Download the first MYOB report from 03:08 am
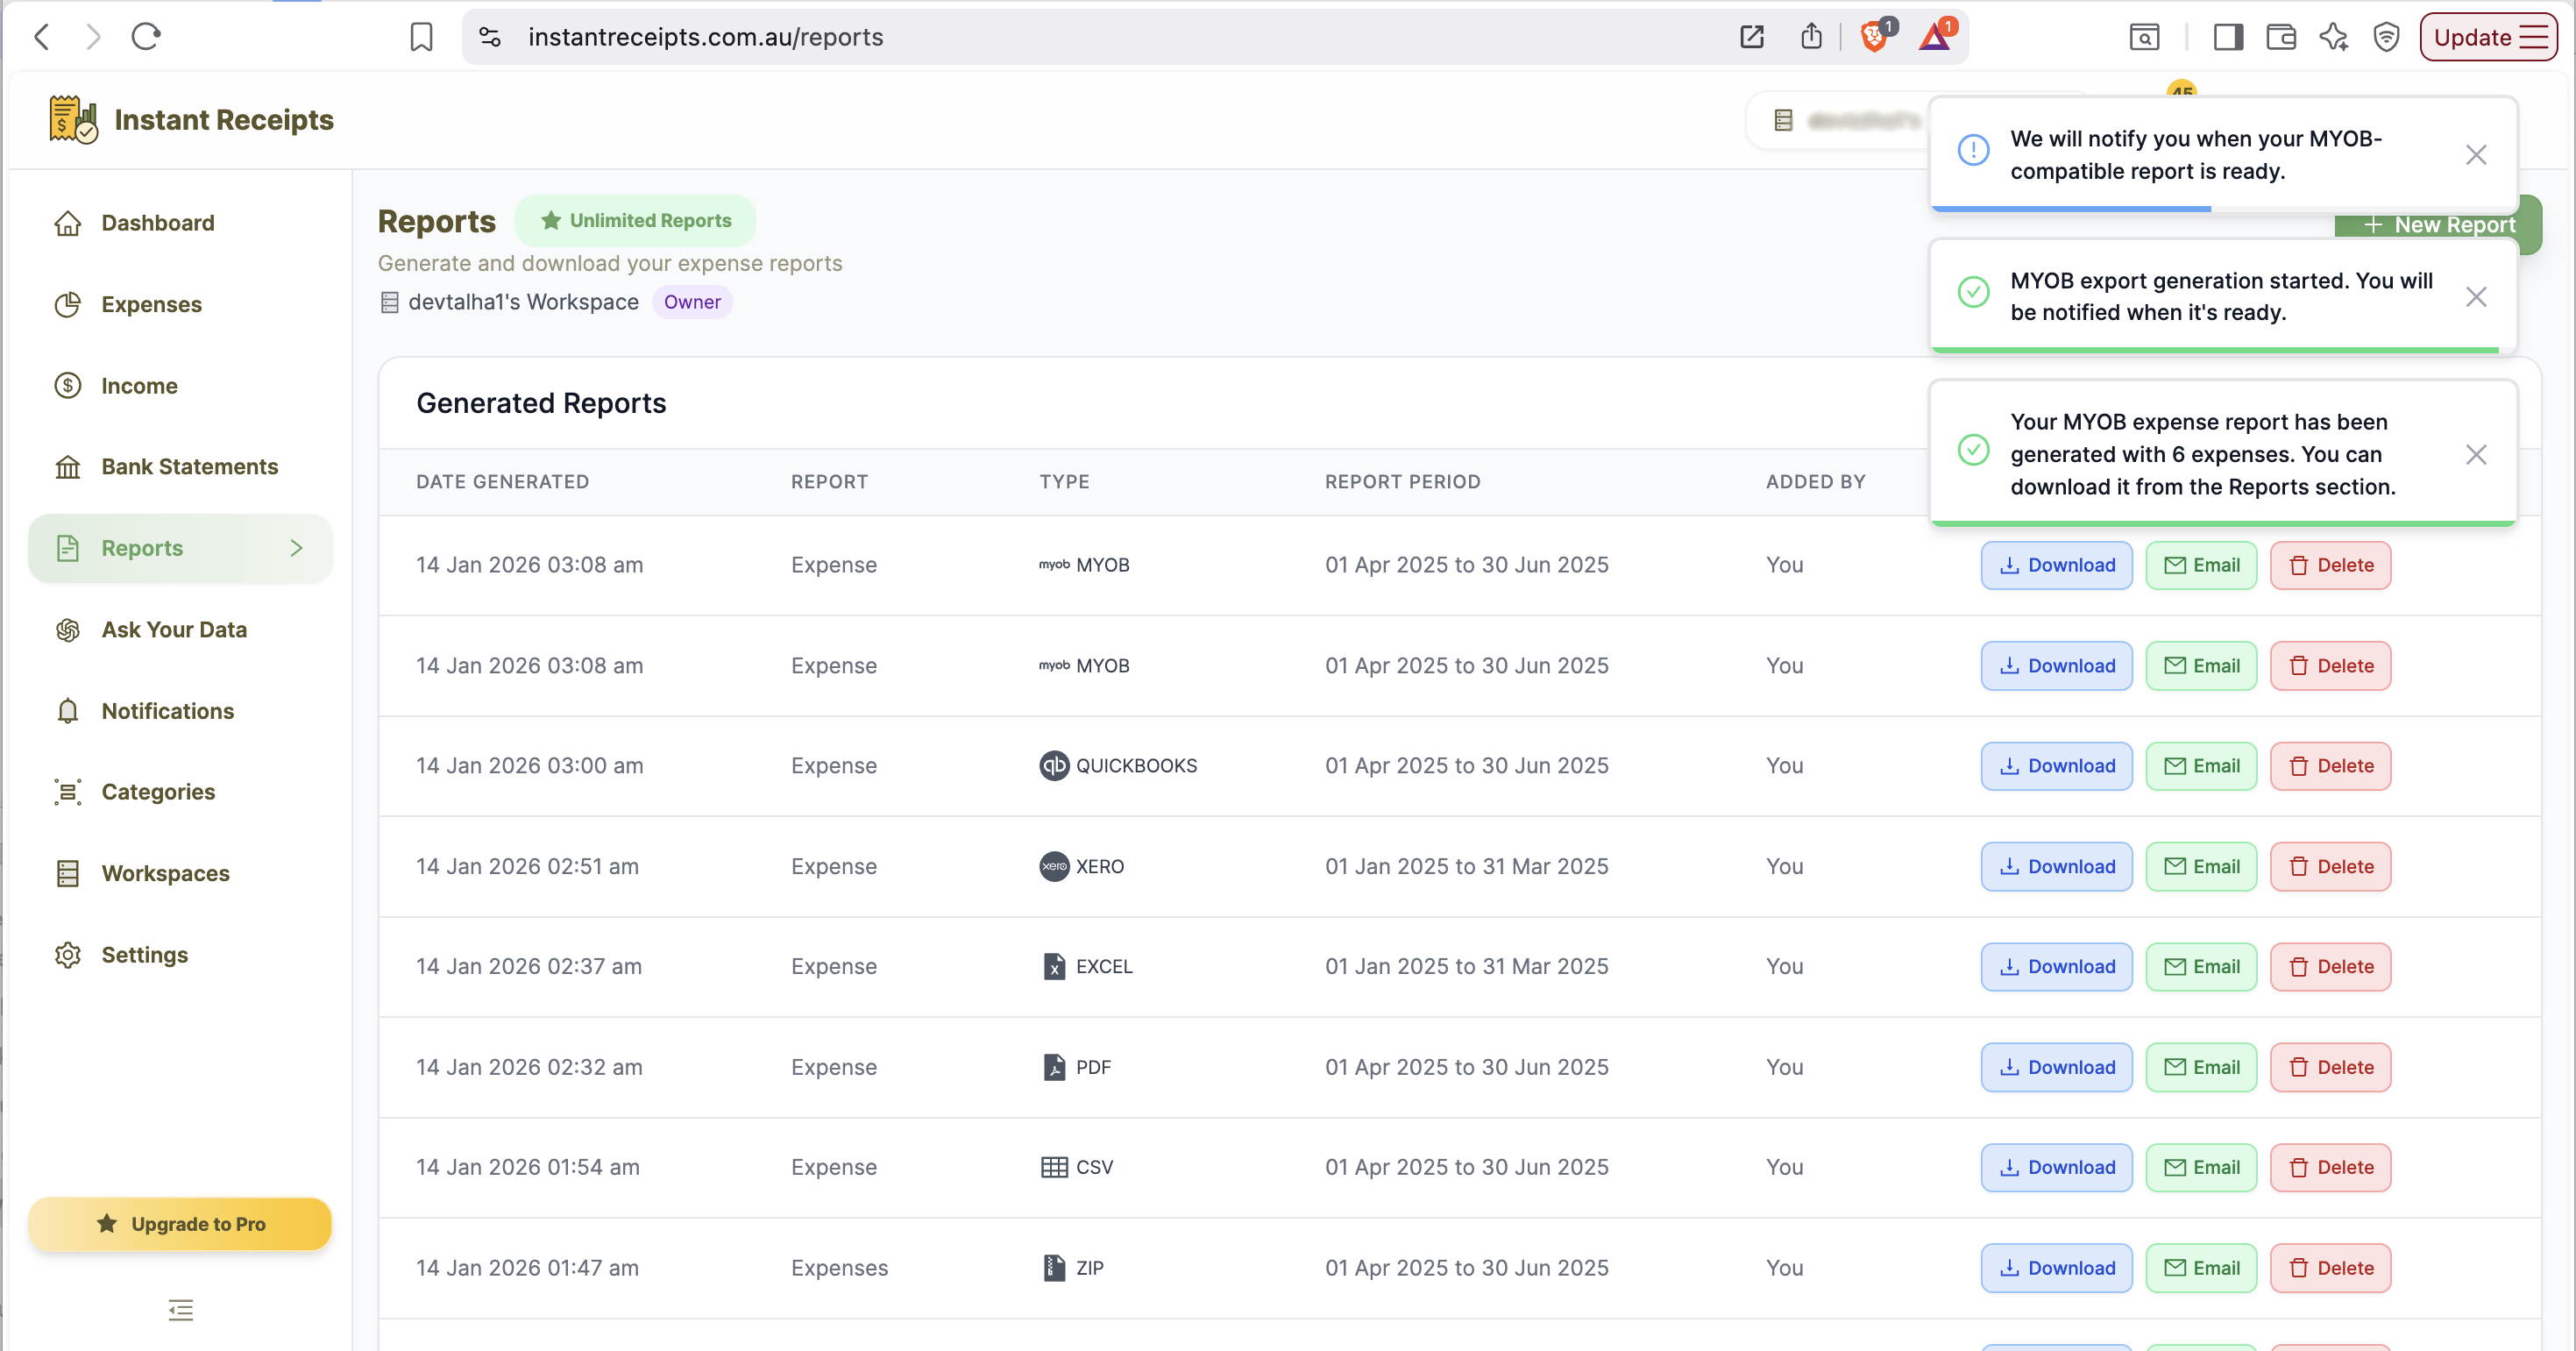The width and height of the screenshot is (2576, 1351). point(2056,565)
